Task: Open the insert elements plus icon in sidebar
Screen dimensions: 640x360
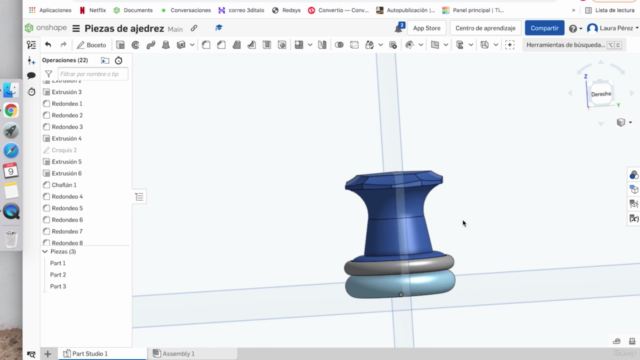Action: tap(31, 61)
